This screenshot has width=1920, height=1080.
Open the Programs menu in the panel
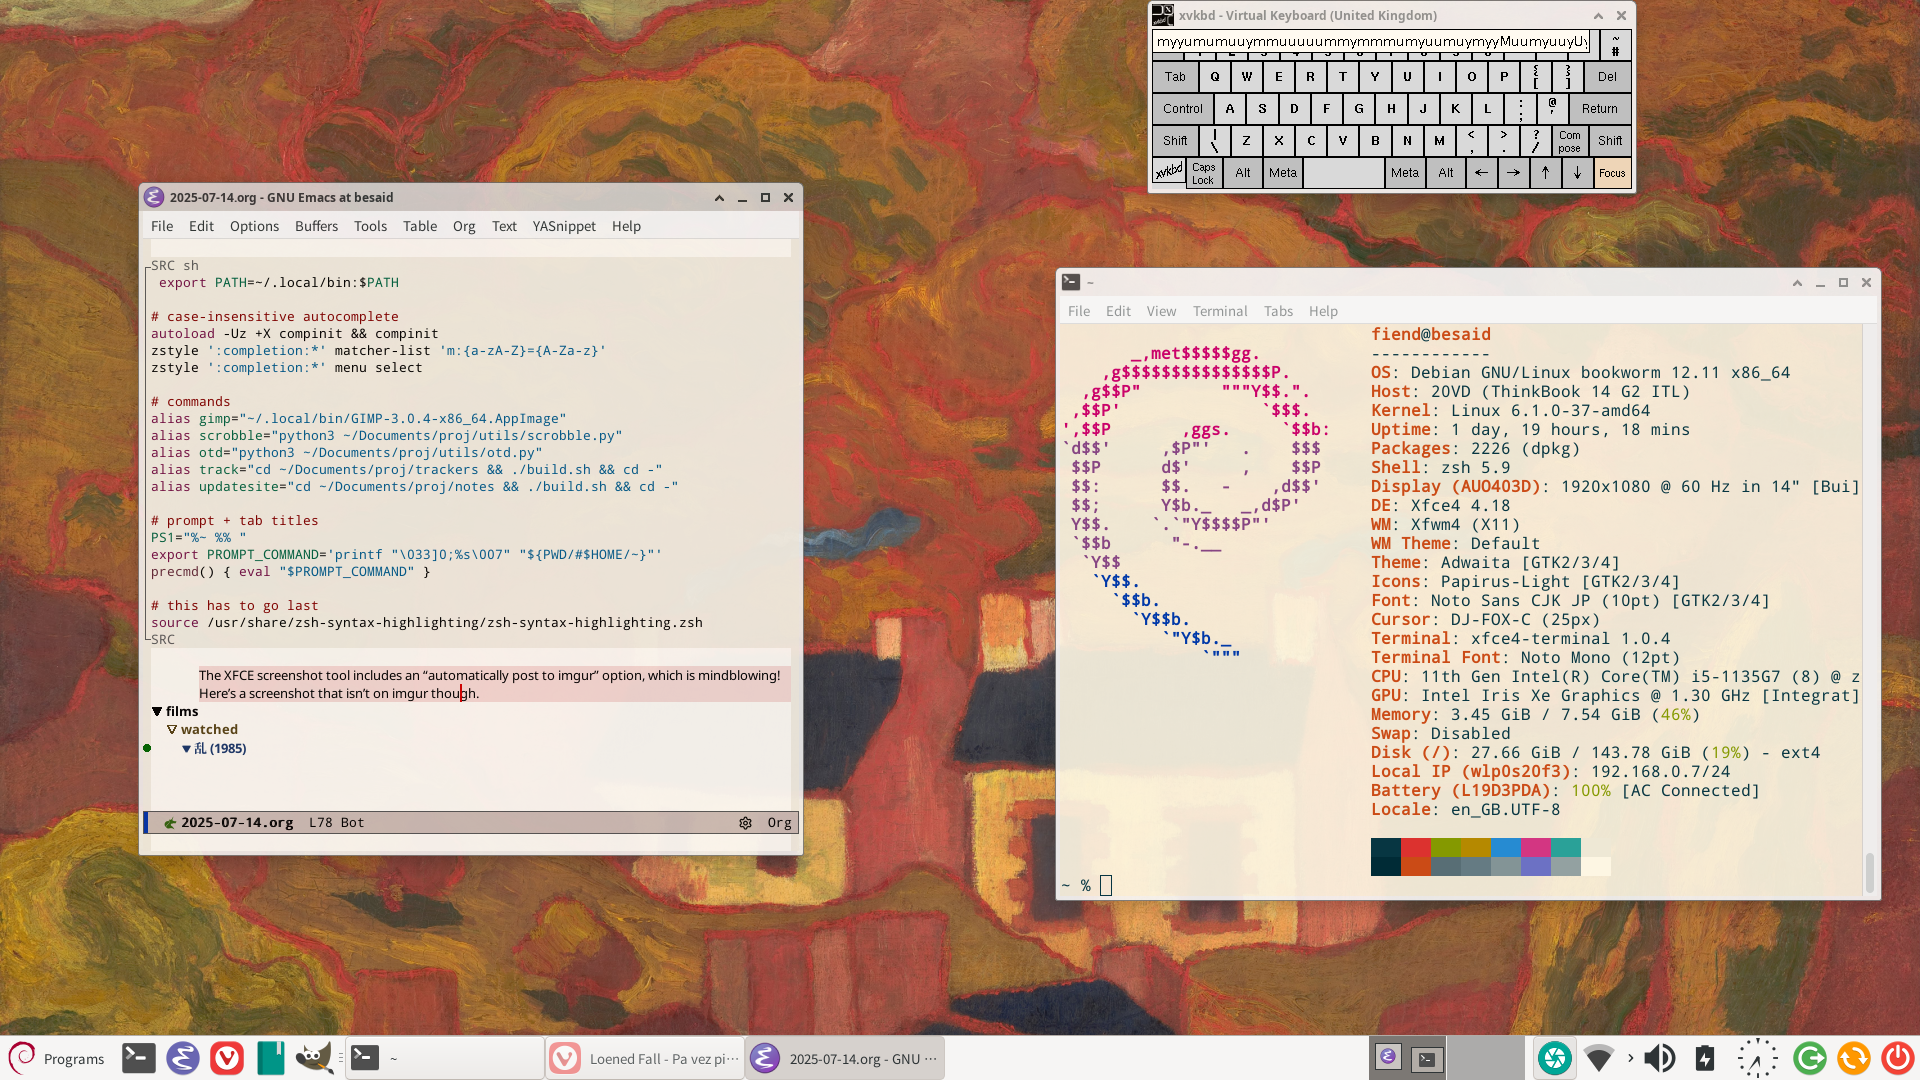(x=57, y=1058)
